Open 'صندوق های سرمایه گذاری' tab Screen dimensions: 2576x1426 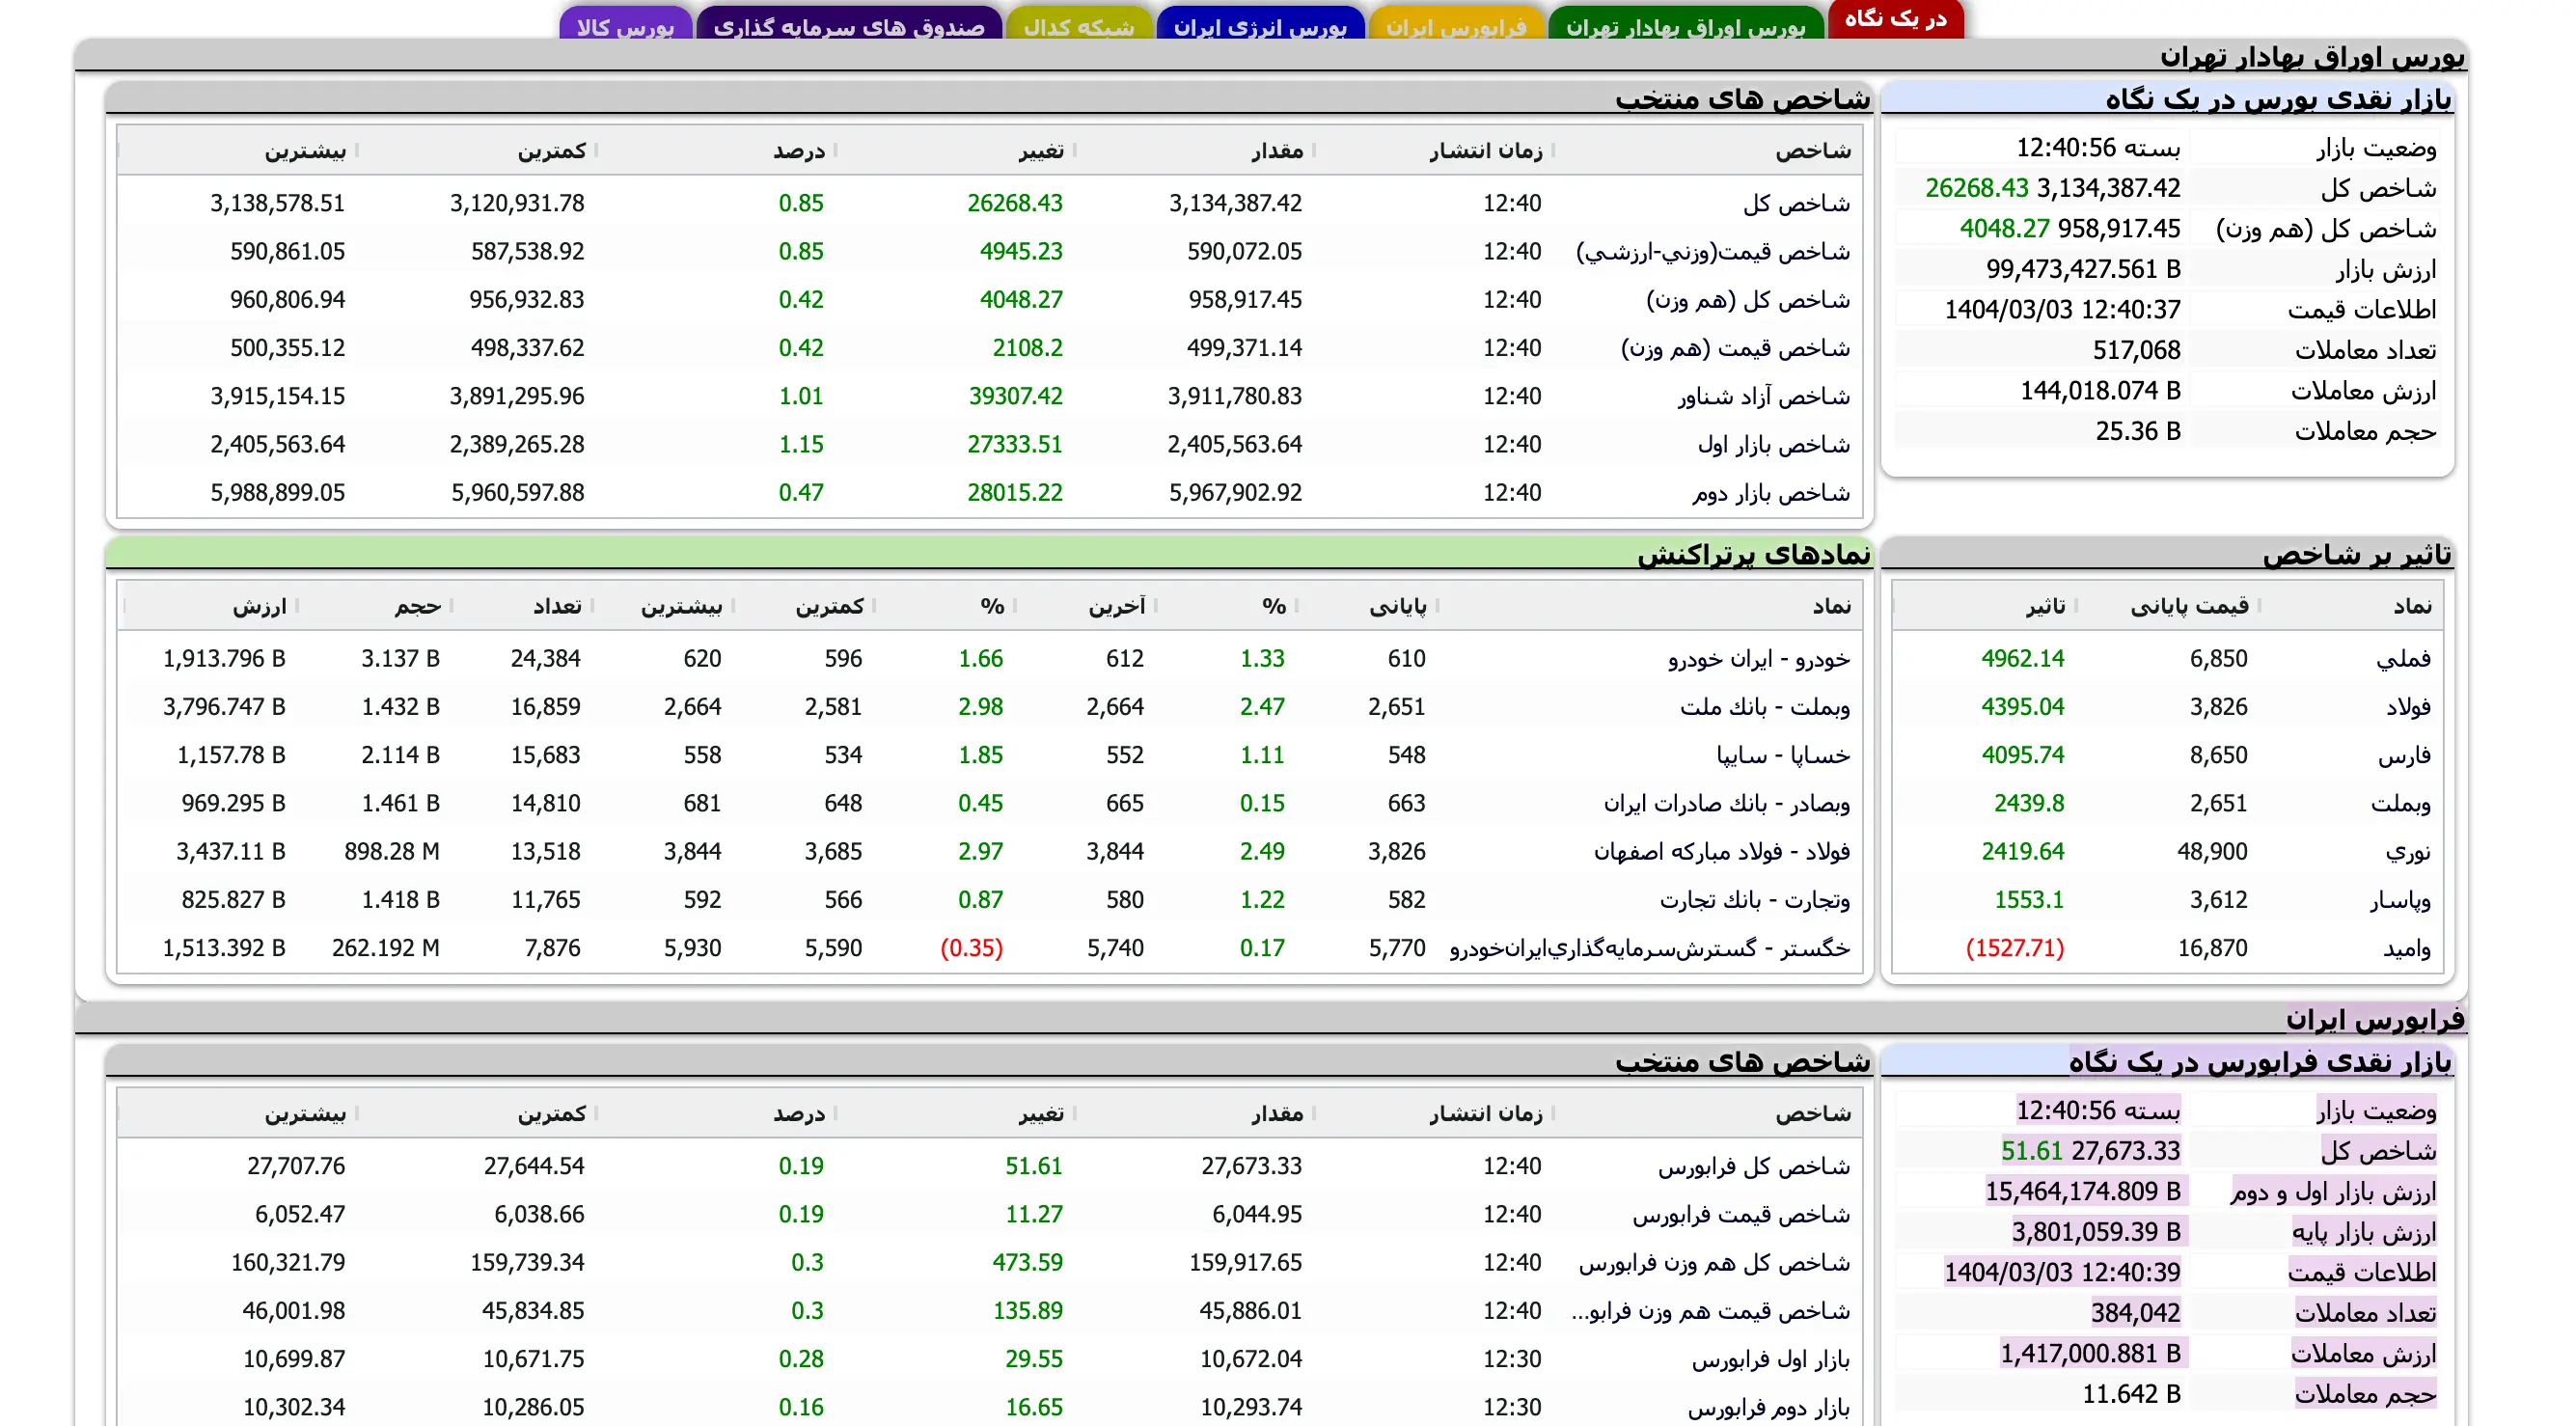[x=849, y=24]
